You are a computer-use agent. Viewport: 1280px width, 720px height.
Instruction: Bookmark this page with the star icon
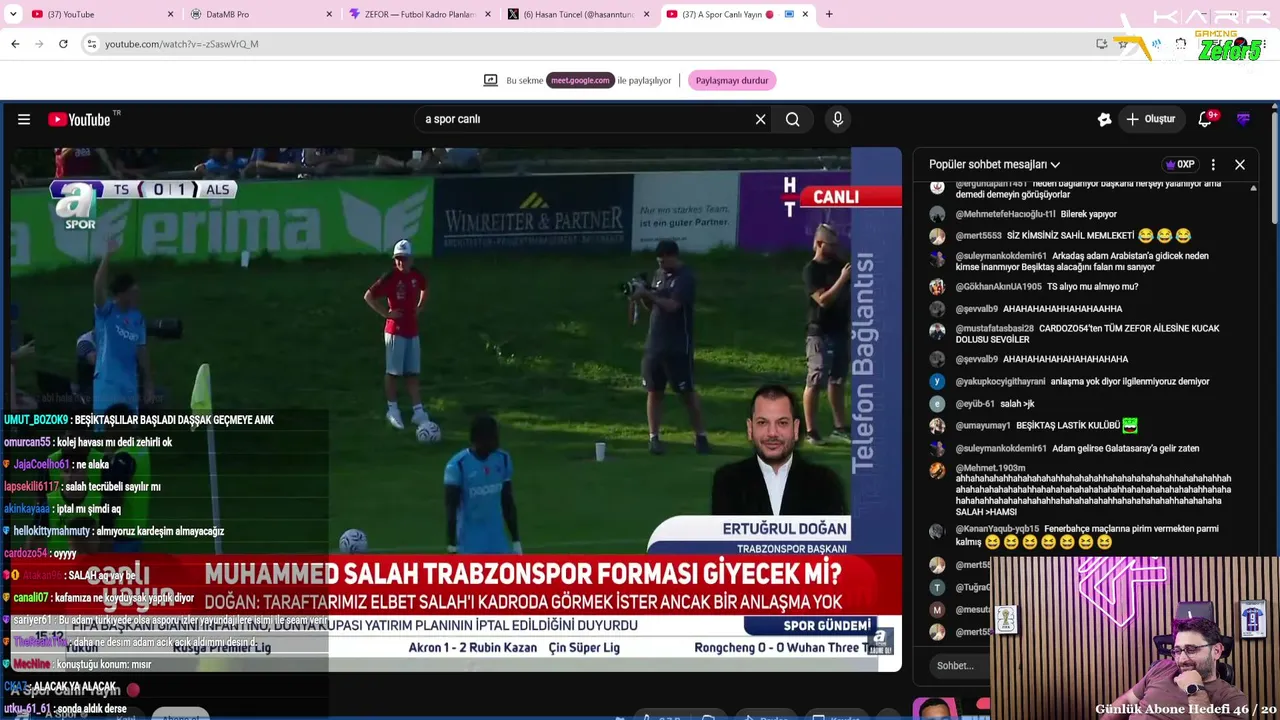click(1123, 44)
